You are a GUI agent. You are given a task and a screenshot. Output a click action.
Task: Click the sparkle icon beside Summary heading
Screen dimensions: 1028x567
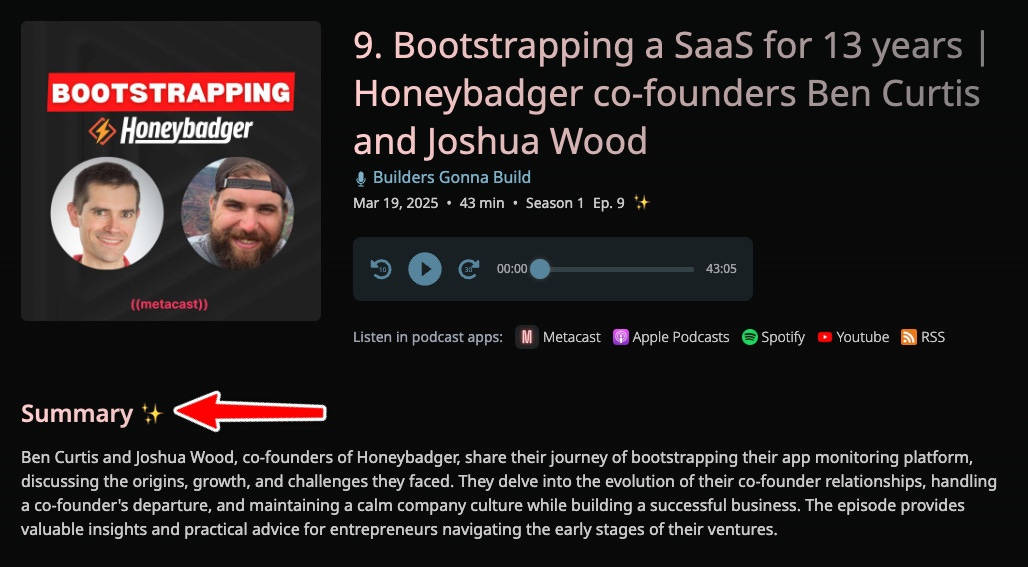coord(152,414)
